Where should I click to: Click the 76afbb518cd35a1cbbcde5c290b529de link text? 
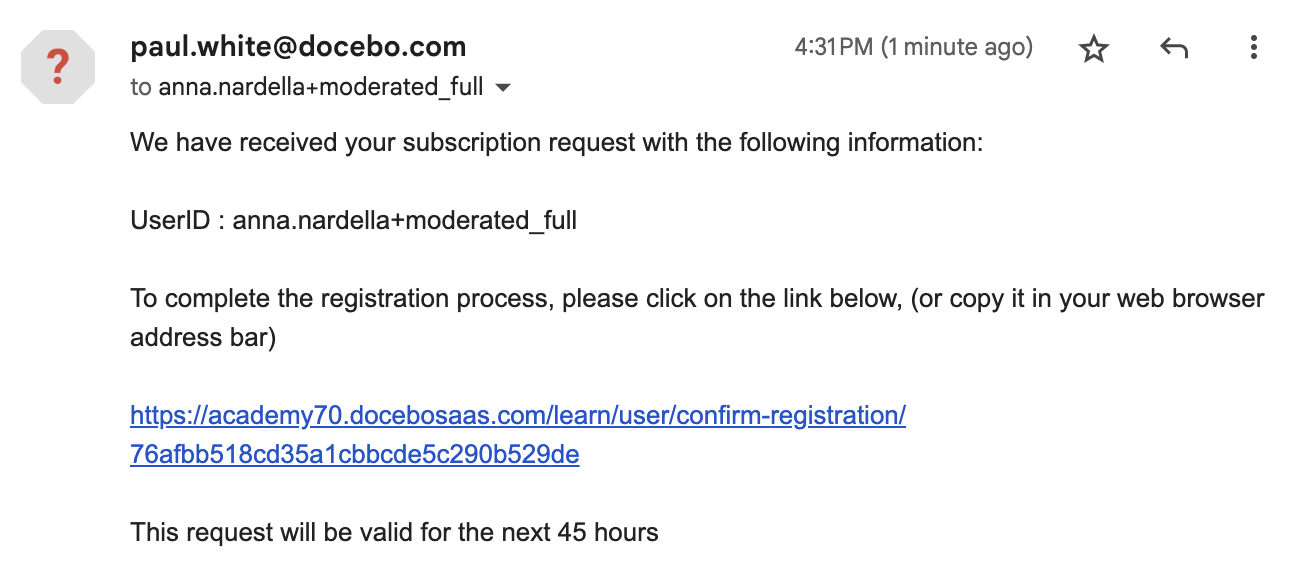tap(355, 455)
